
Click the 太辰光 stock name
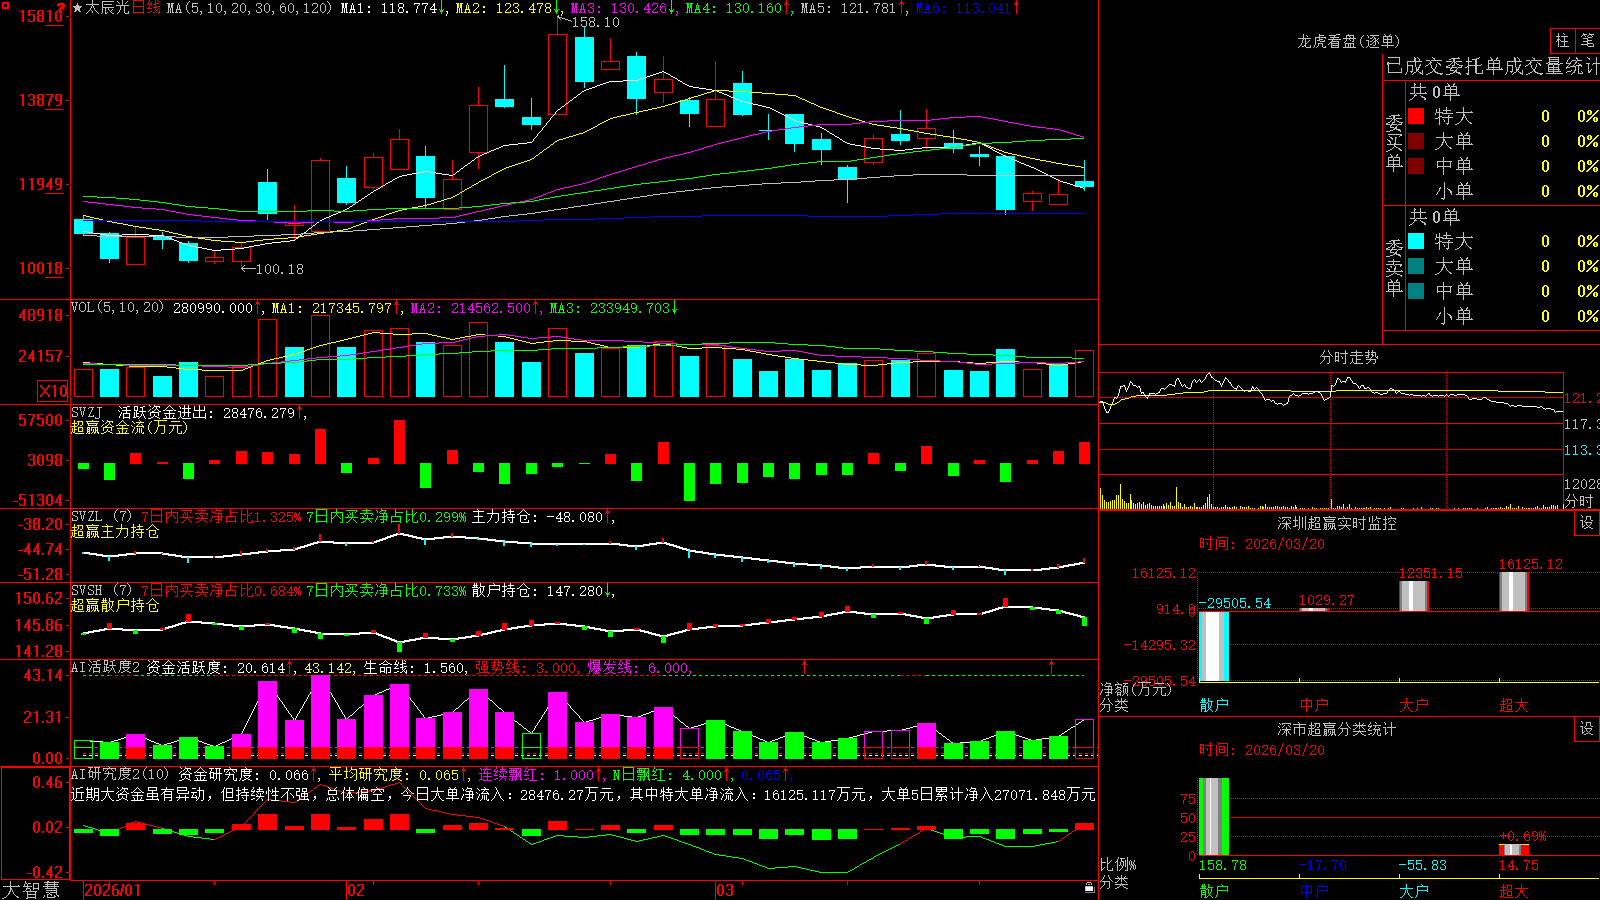pos(108,8)
